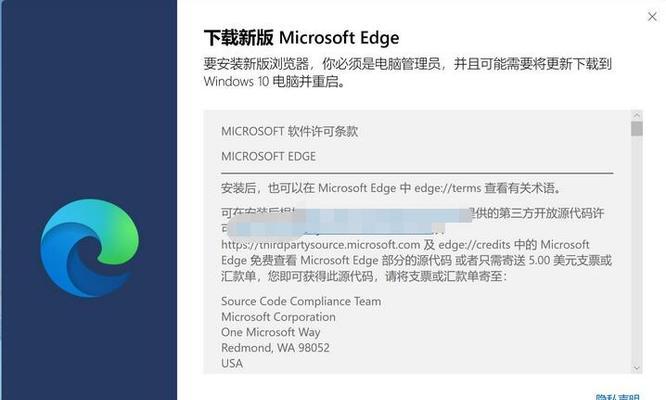Click the Redmond, WA 98052 line
Image resolution: width=666 pixels, height=400 pixels.
(275, 348)
